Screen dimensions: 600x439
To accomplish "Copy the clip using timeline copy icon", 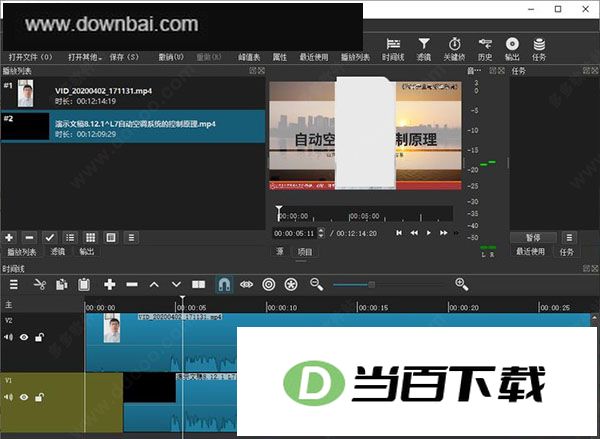I will [x=62, y=284].
